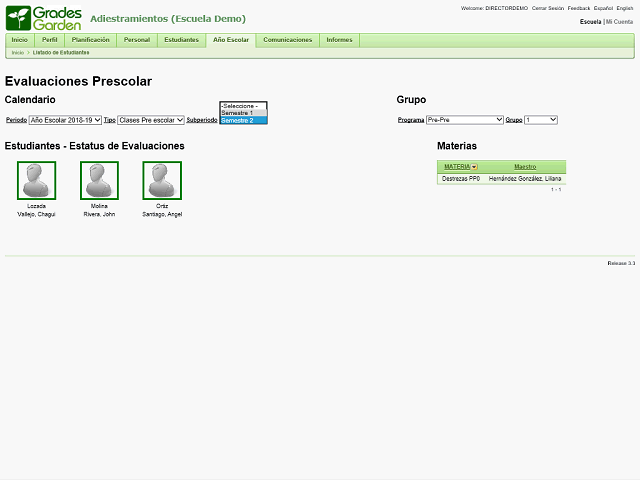640x480 pixels.
Task: Open Molina Rivera, John's student avatar
Action: click(99, 181)
